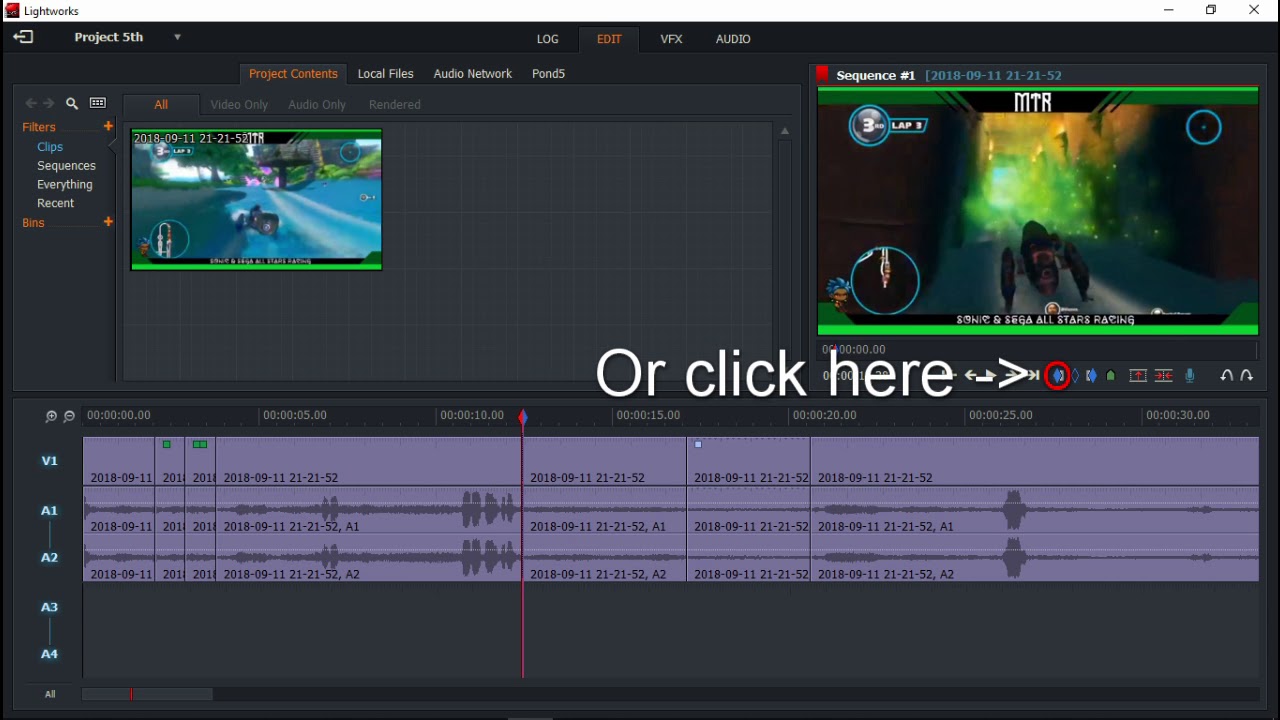This screenshot has width=1280, height=720.
Task: Toggle A1 track selection
Action: [x=49, y=510]
